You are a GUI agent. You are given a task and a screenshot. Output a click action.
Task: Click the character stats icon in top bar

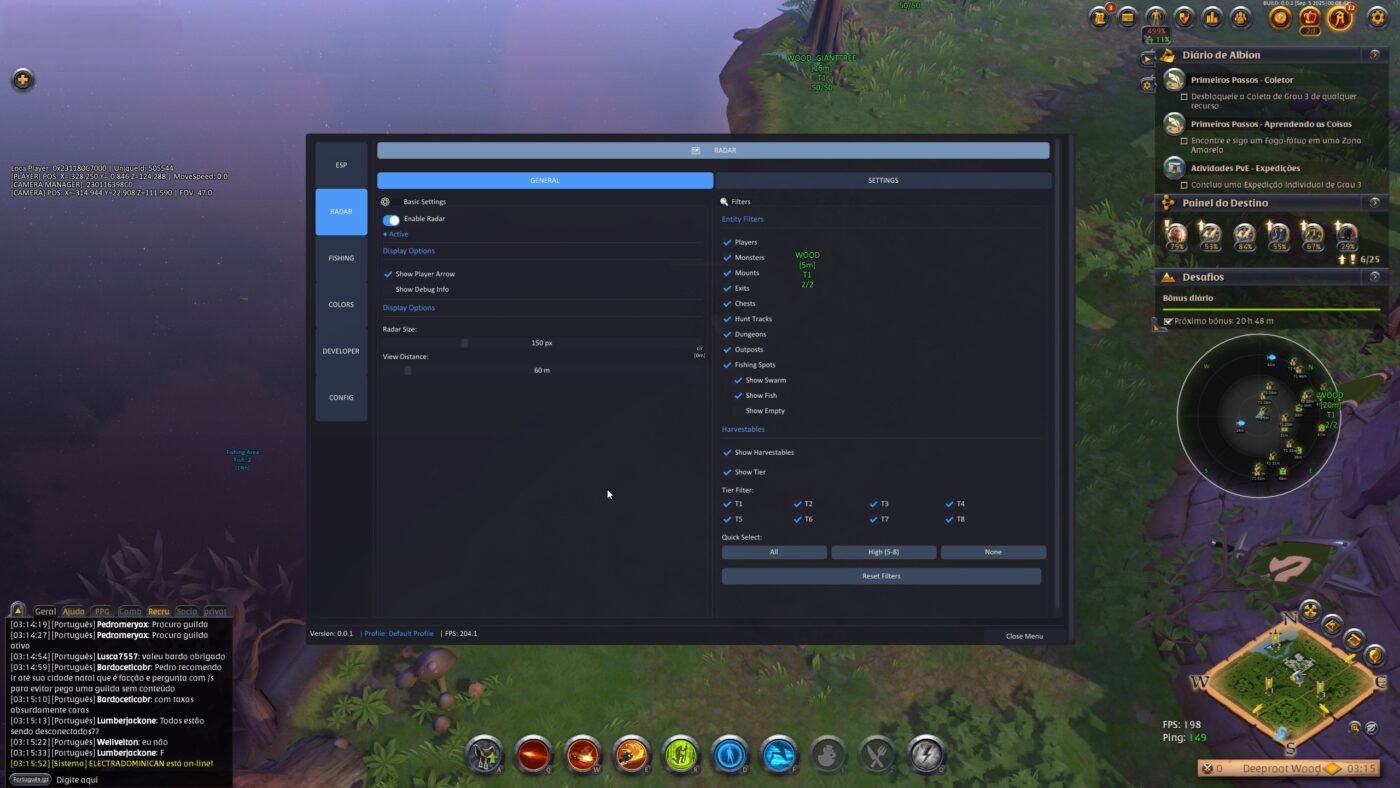[x=1156, y=17]
